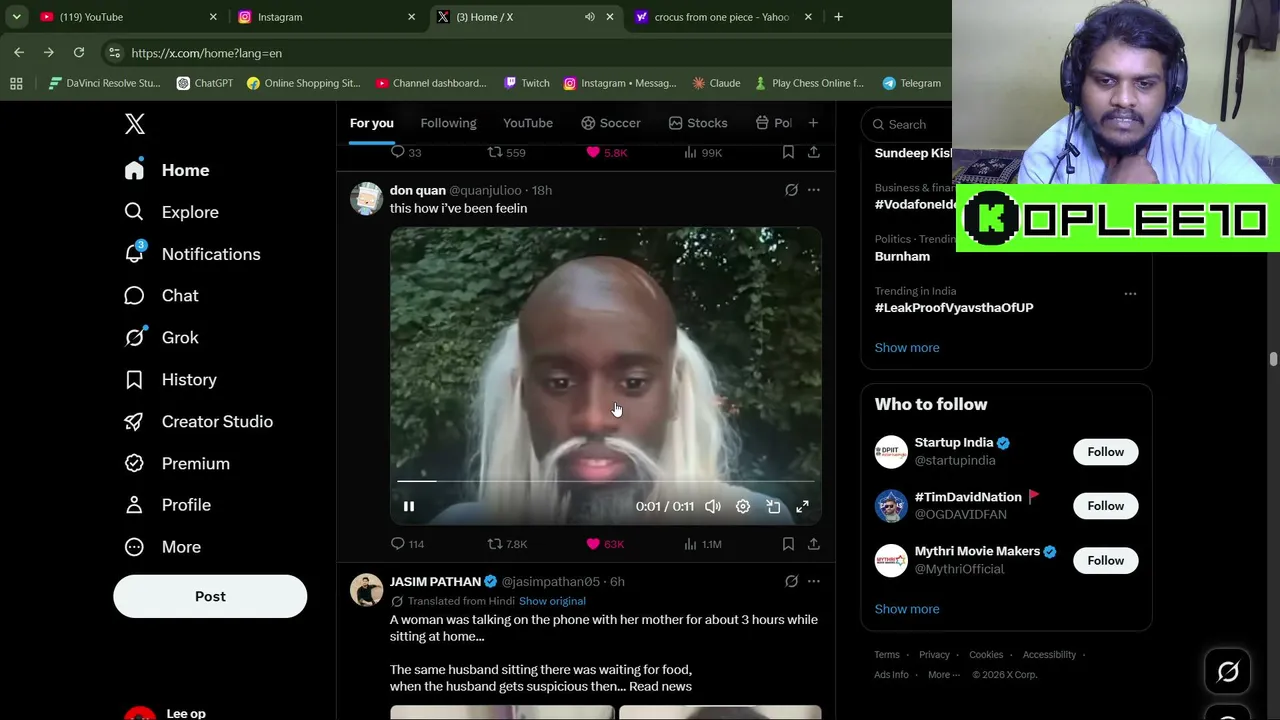Expand JASIM PATHAN's post via Read news
This screenshot has width=1280, height=720.
pos(661,686)
